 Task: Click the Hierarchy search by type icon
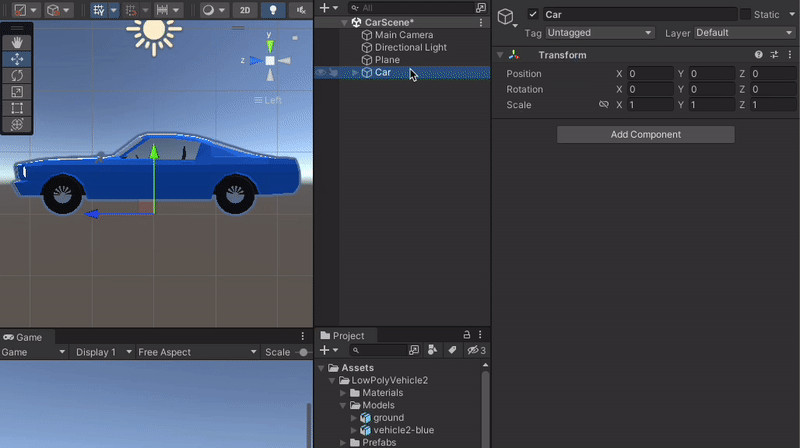[481, 8]
